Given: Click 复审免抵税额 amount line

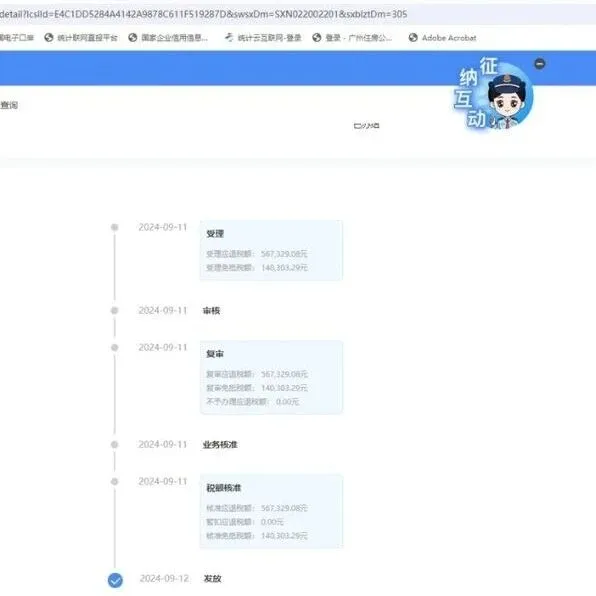Looking at the screenshot, I should pos(257,388).
